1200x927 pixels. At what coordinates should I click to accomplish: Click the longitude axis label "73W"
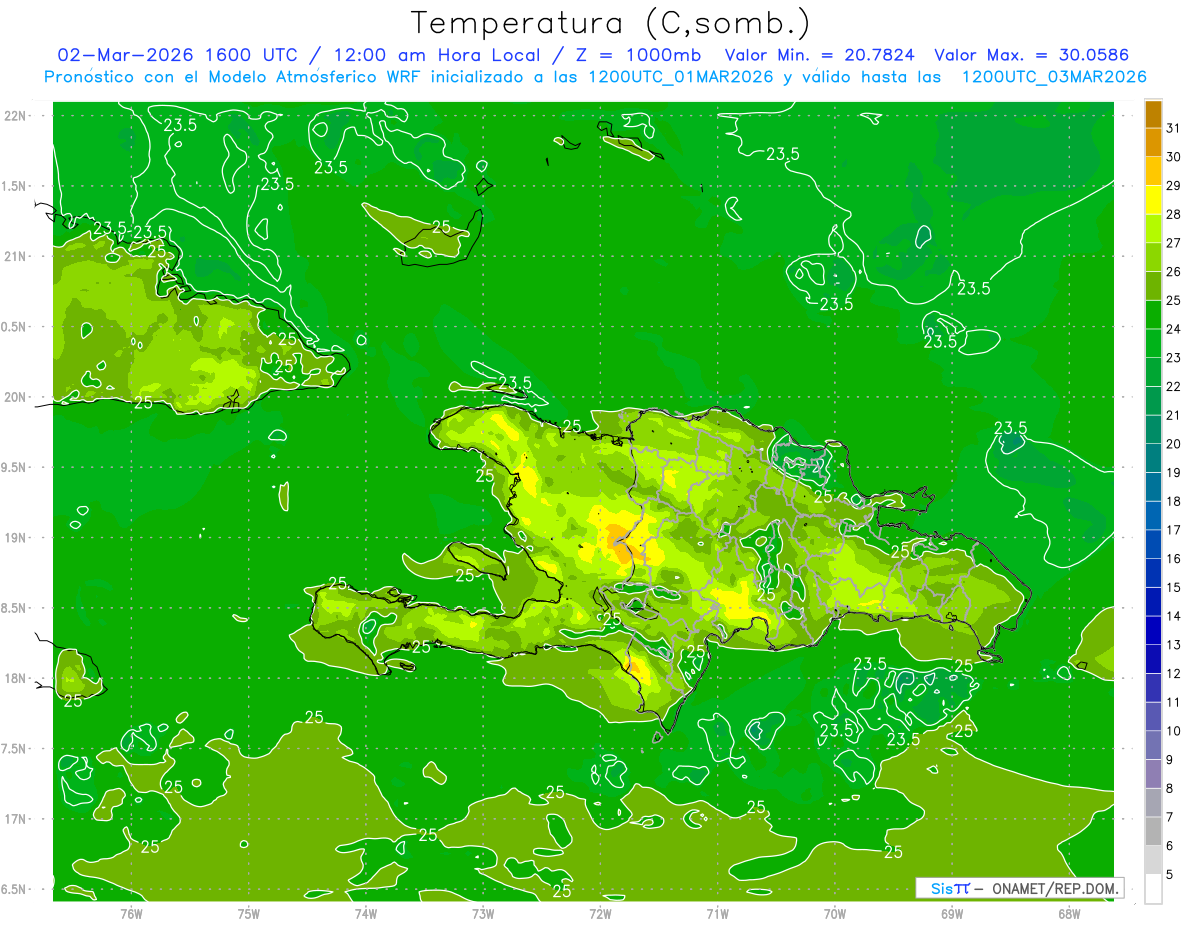483,914
